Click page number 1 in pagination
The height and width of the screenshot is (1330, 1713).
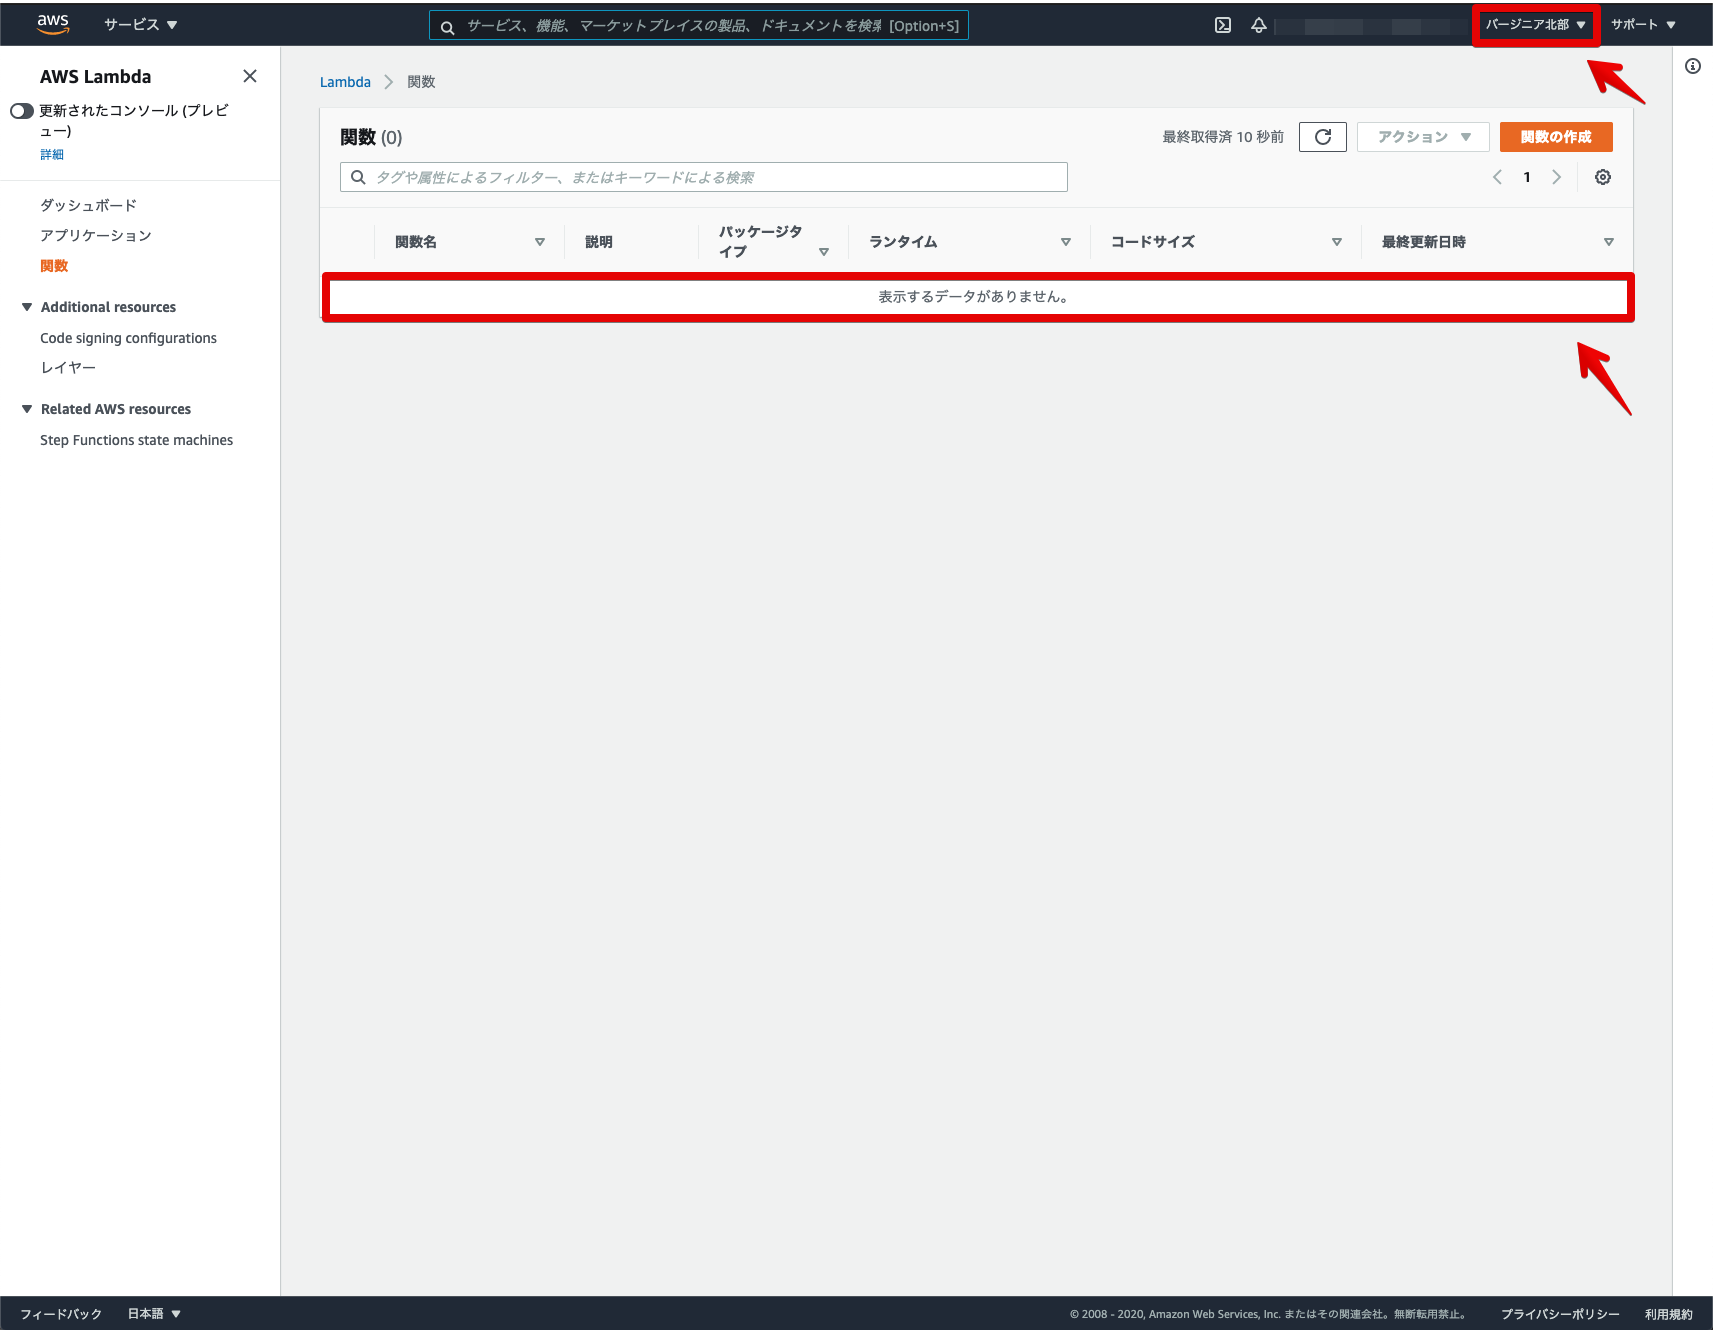pyautogui.click(x=1527, y=177)
